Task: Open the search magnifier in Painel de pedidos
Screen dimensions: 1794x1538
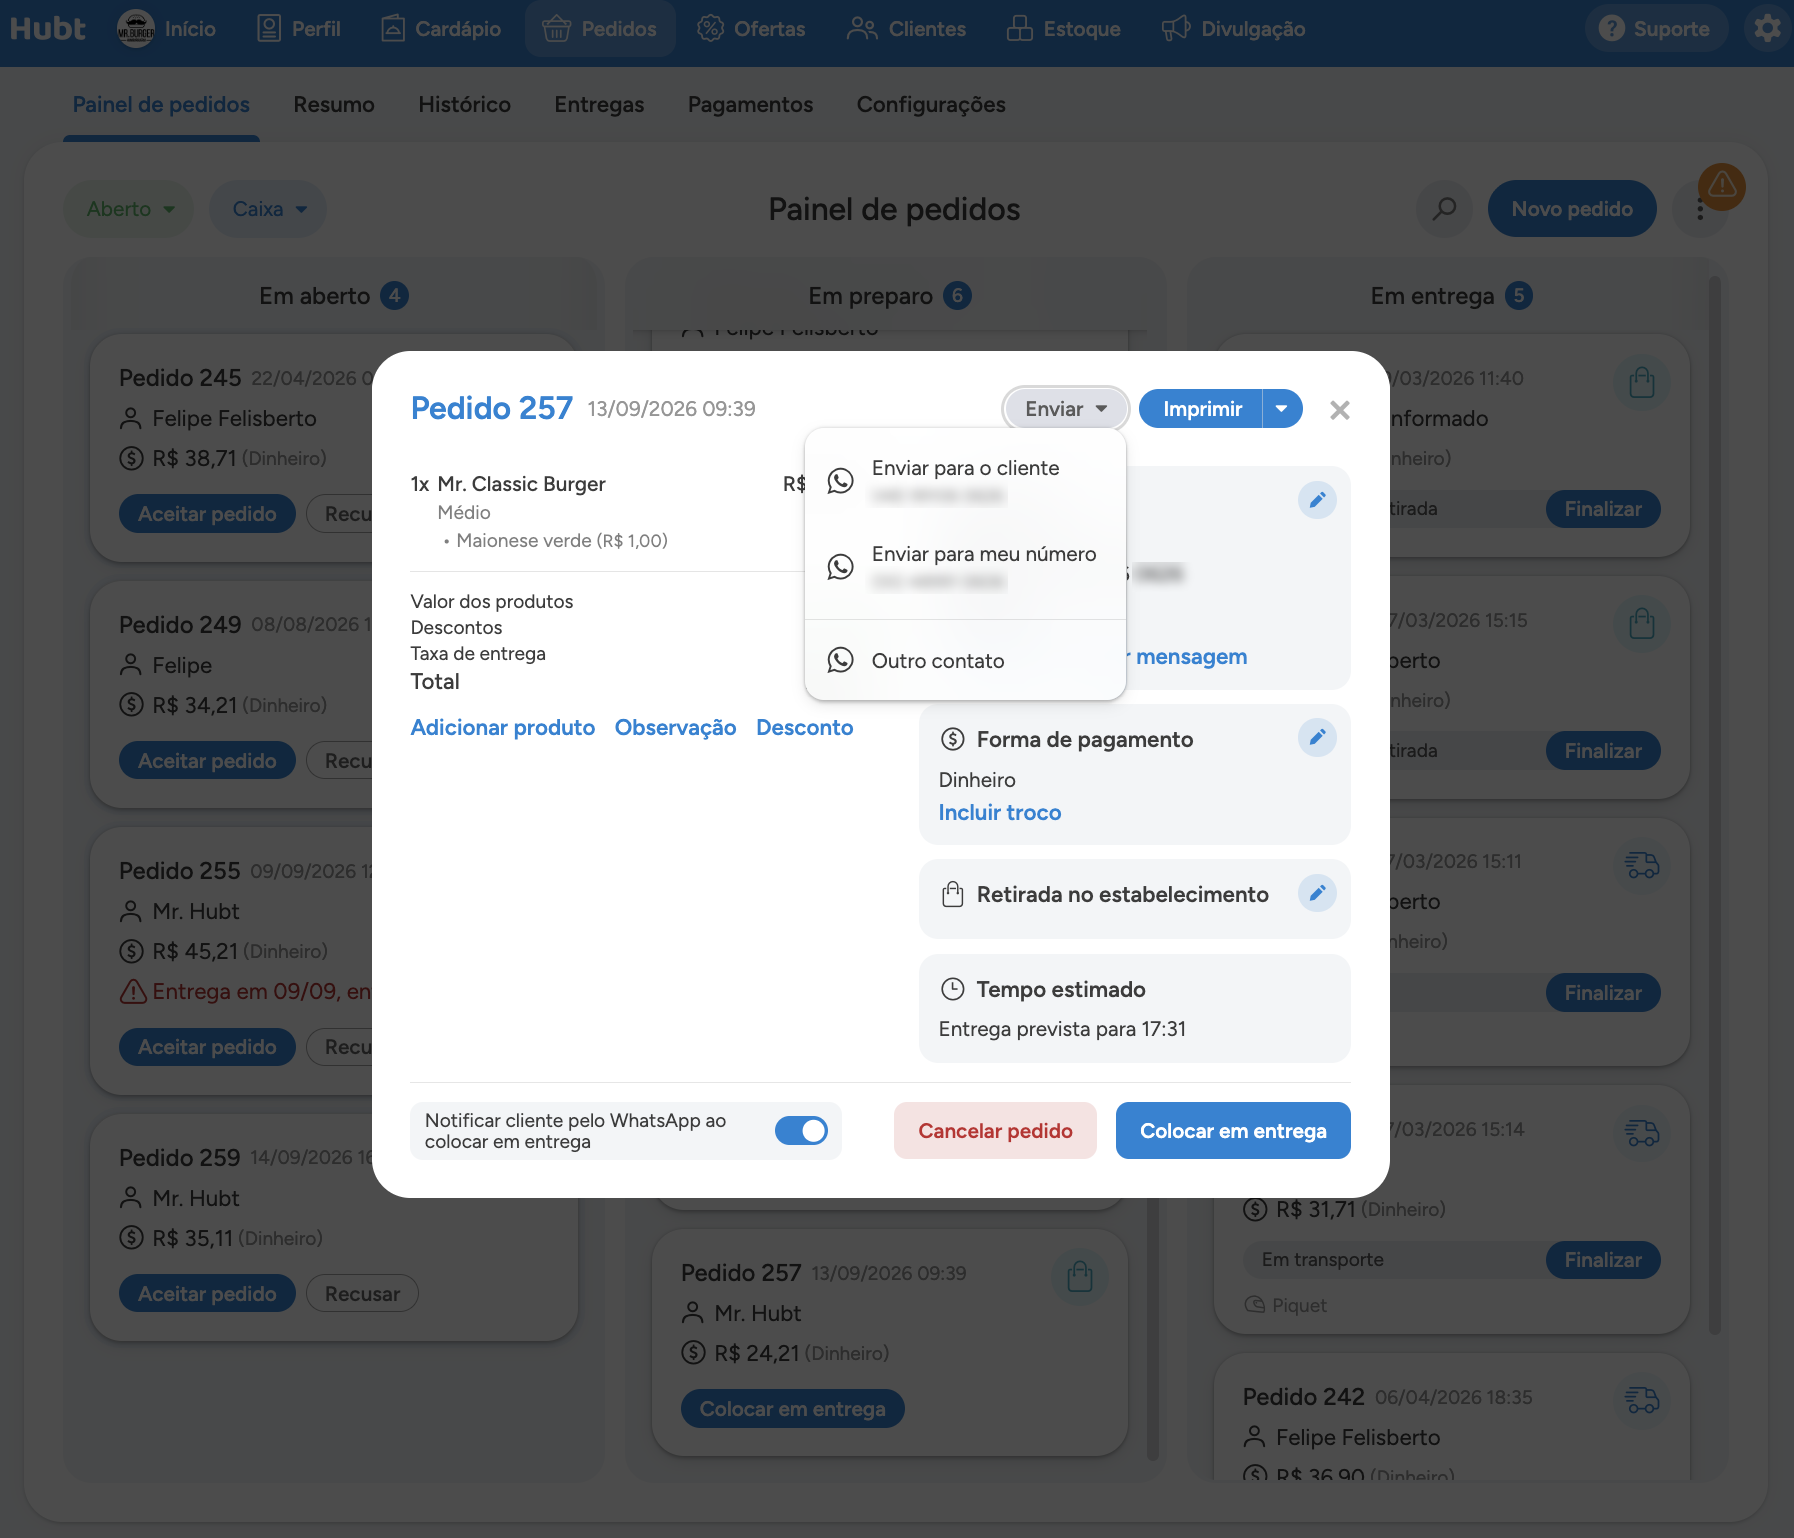Action: point(1444,209)
